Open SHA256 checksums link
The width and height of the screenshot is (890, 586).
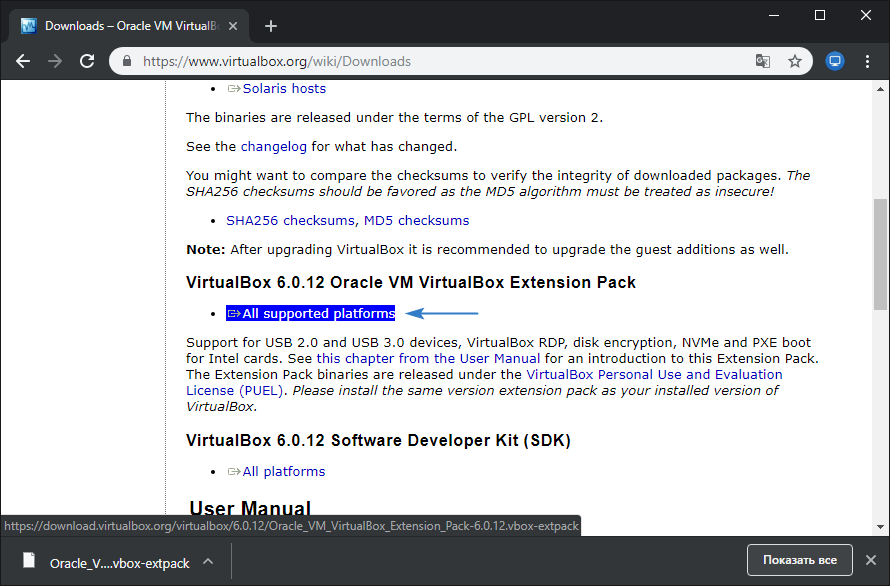290,220
